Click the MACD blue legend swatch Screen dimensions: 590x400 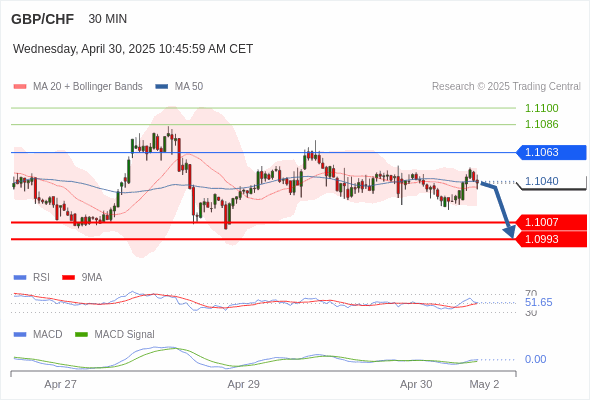(20, 335)
